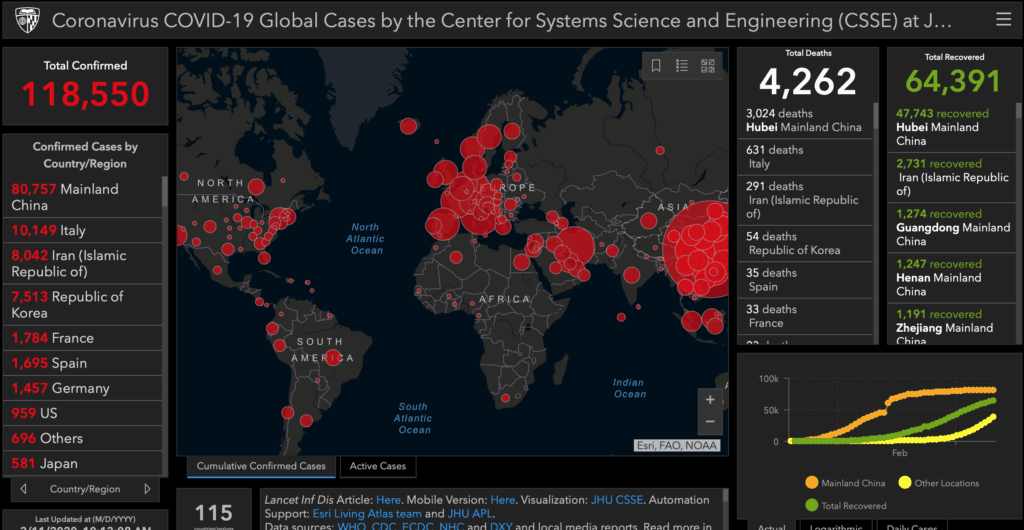Click the Esri, FAO, NOAA attribution
Screen dimensions: 1024x530
(677, 445)
